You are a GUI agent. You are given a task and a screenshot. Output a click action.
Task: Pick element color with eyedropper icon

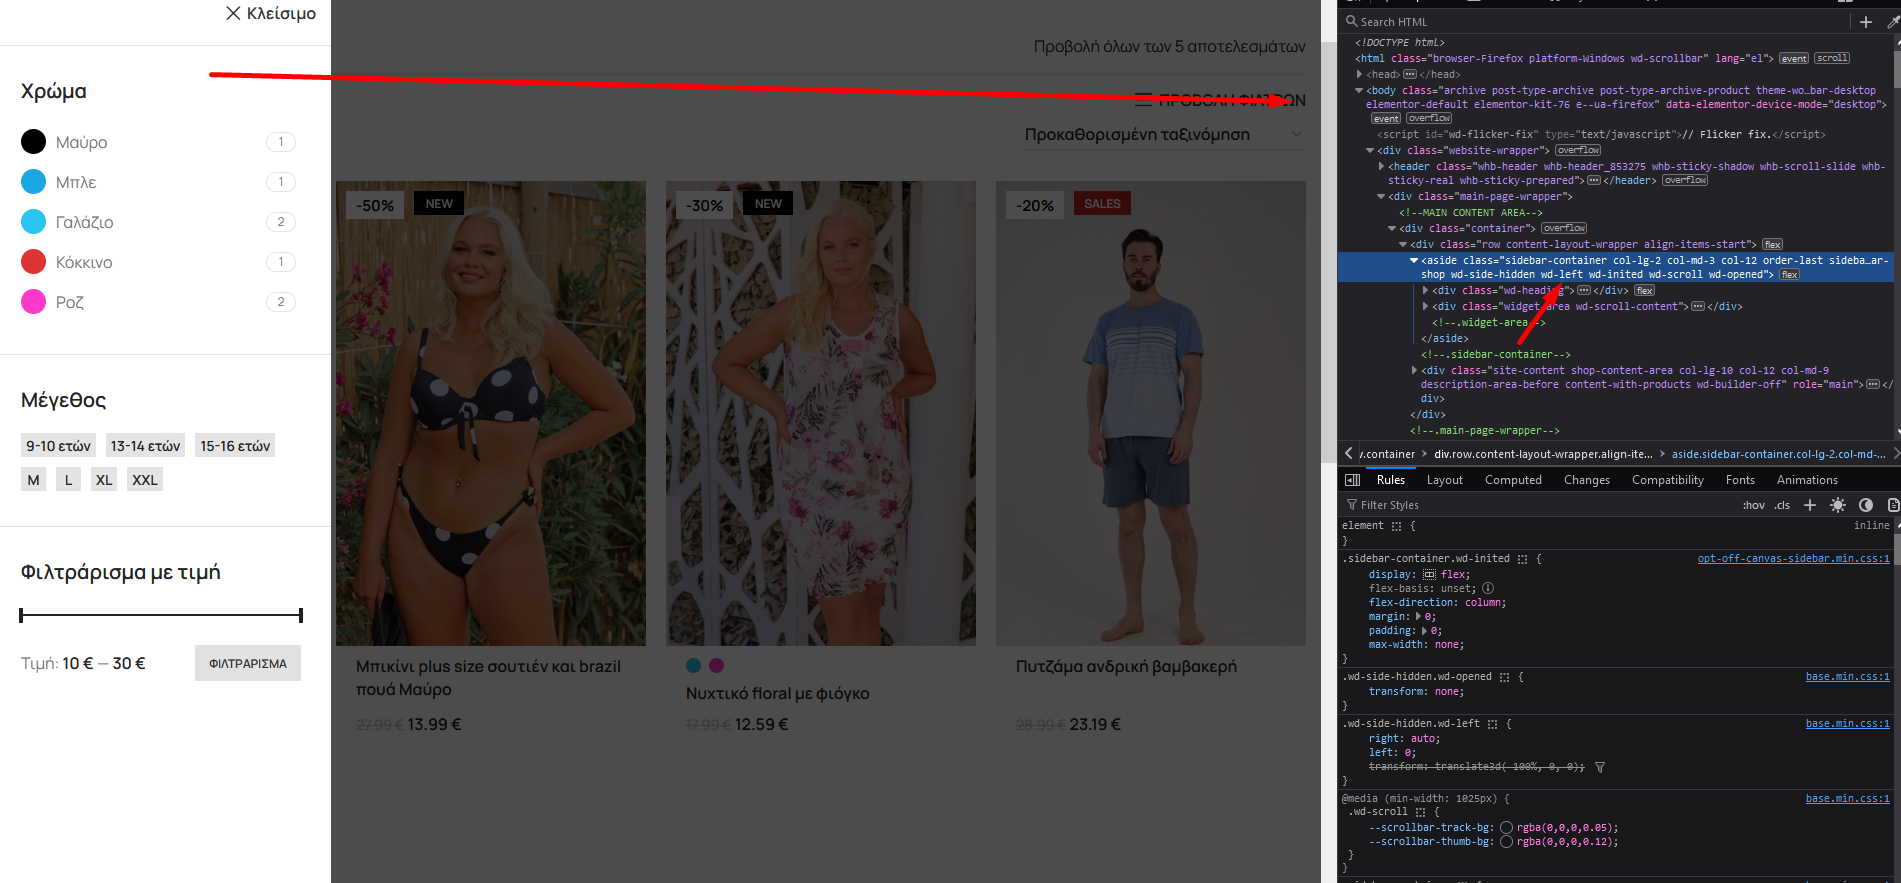(x=1892, y=21)
